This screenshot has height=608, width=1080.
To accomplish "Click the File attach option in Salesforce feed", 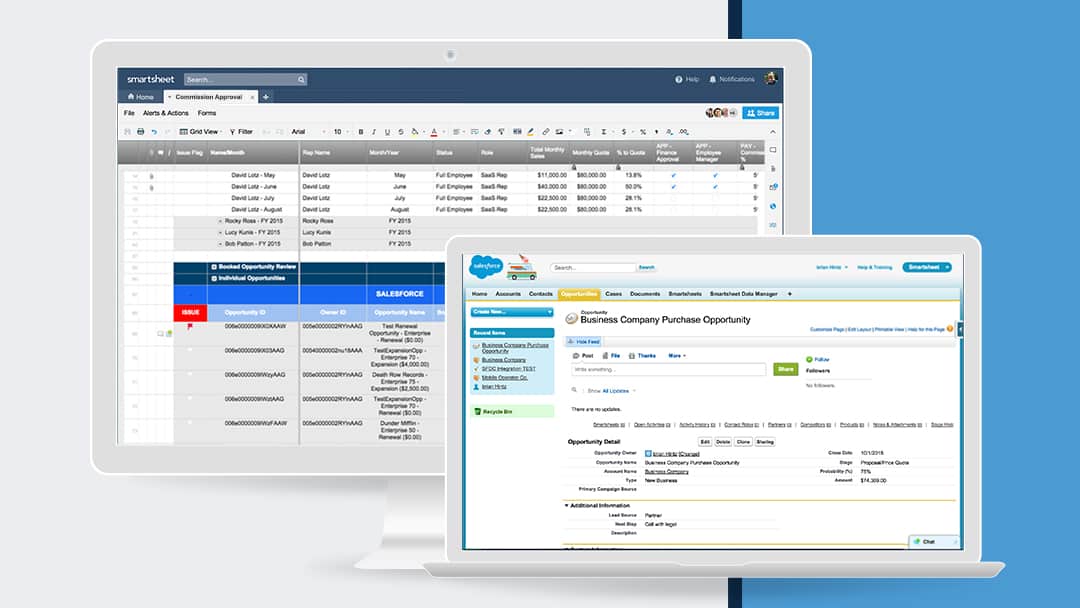I will coord(612,356).
